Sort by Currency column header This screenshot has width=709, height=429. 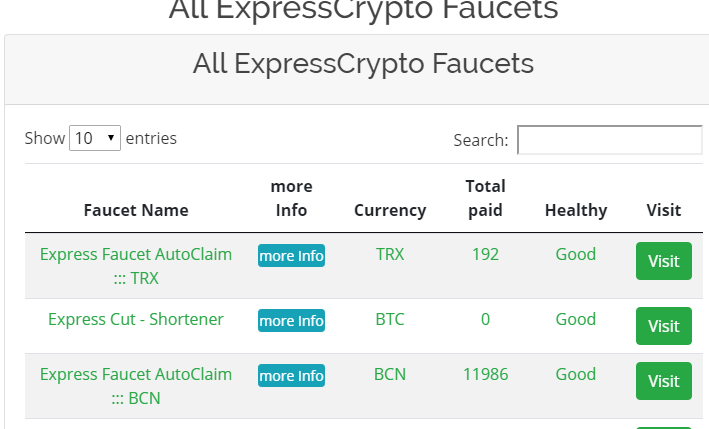[390, 210]
